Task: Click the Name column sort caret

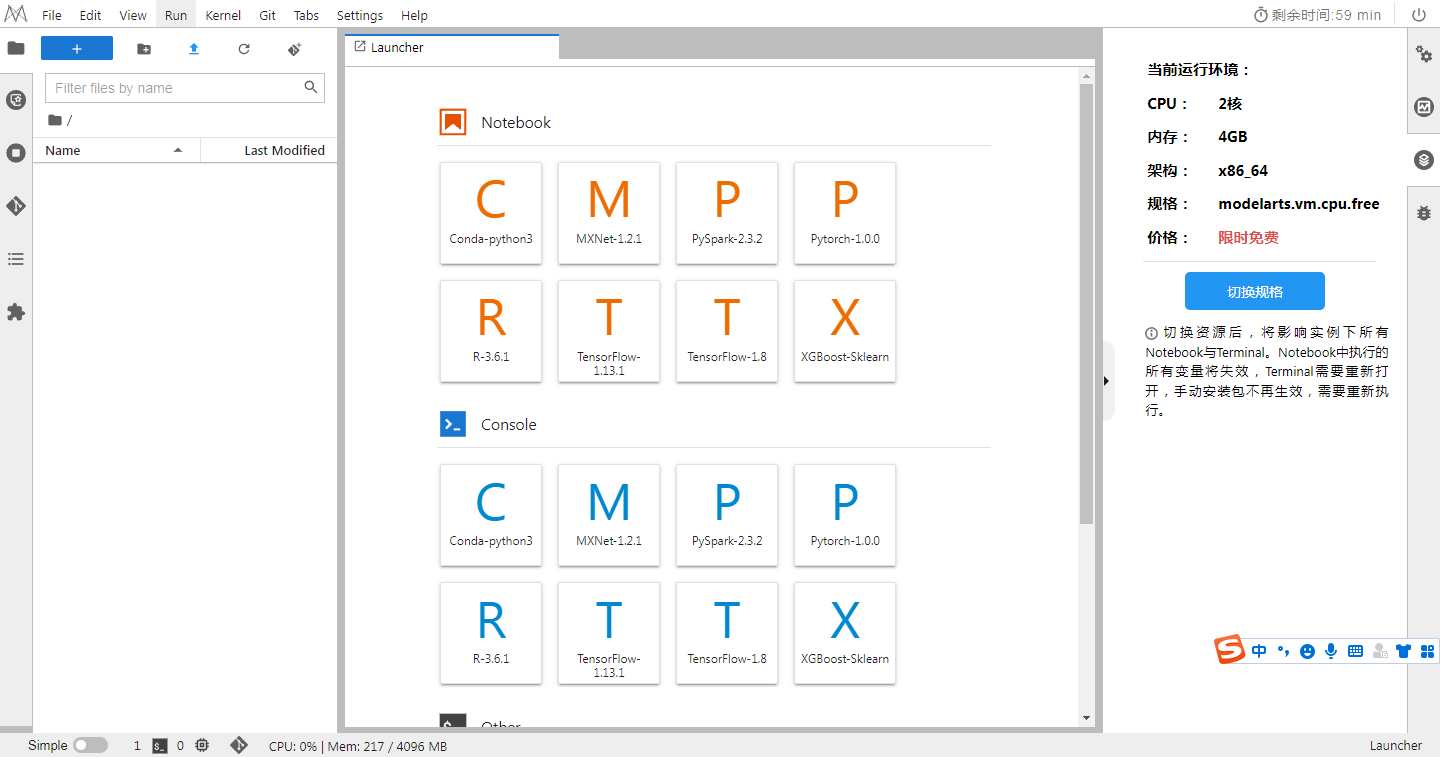Action: tap(178, 150)
